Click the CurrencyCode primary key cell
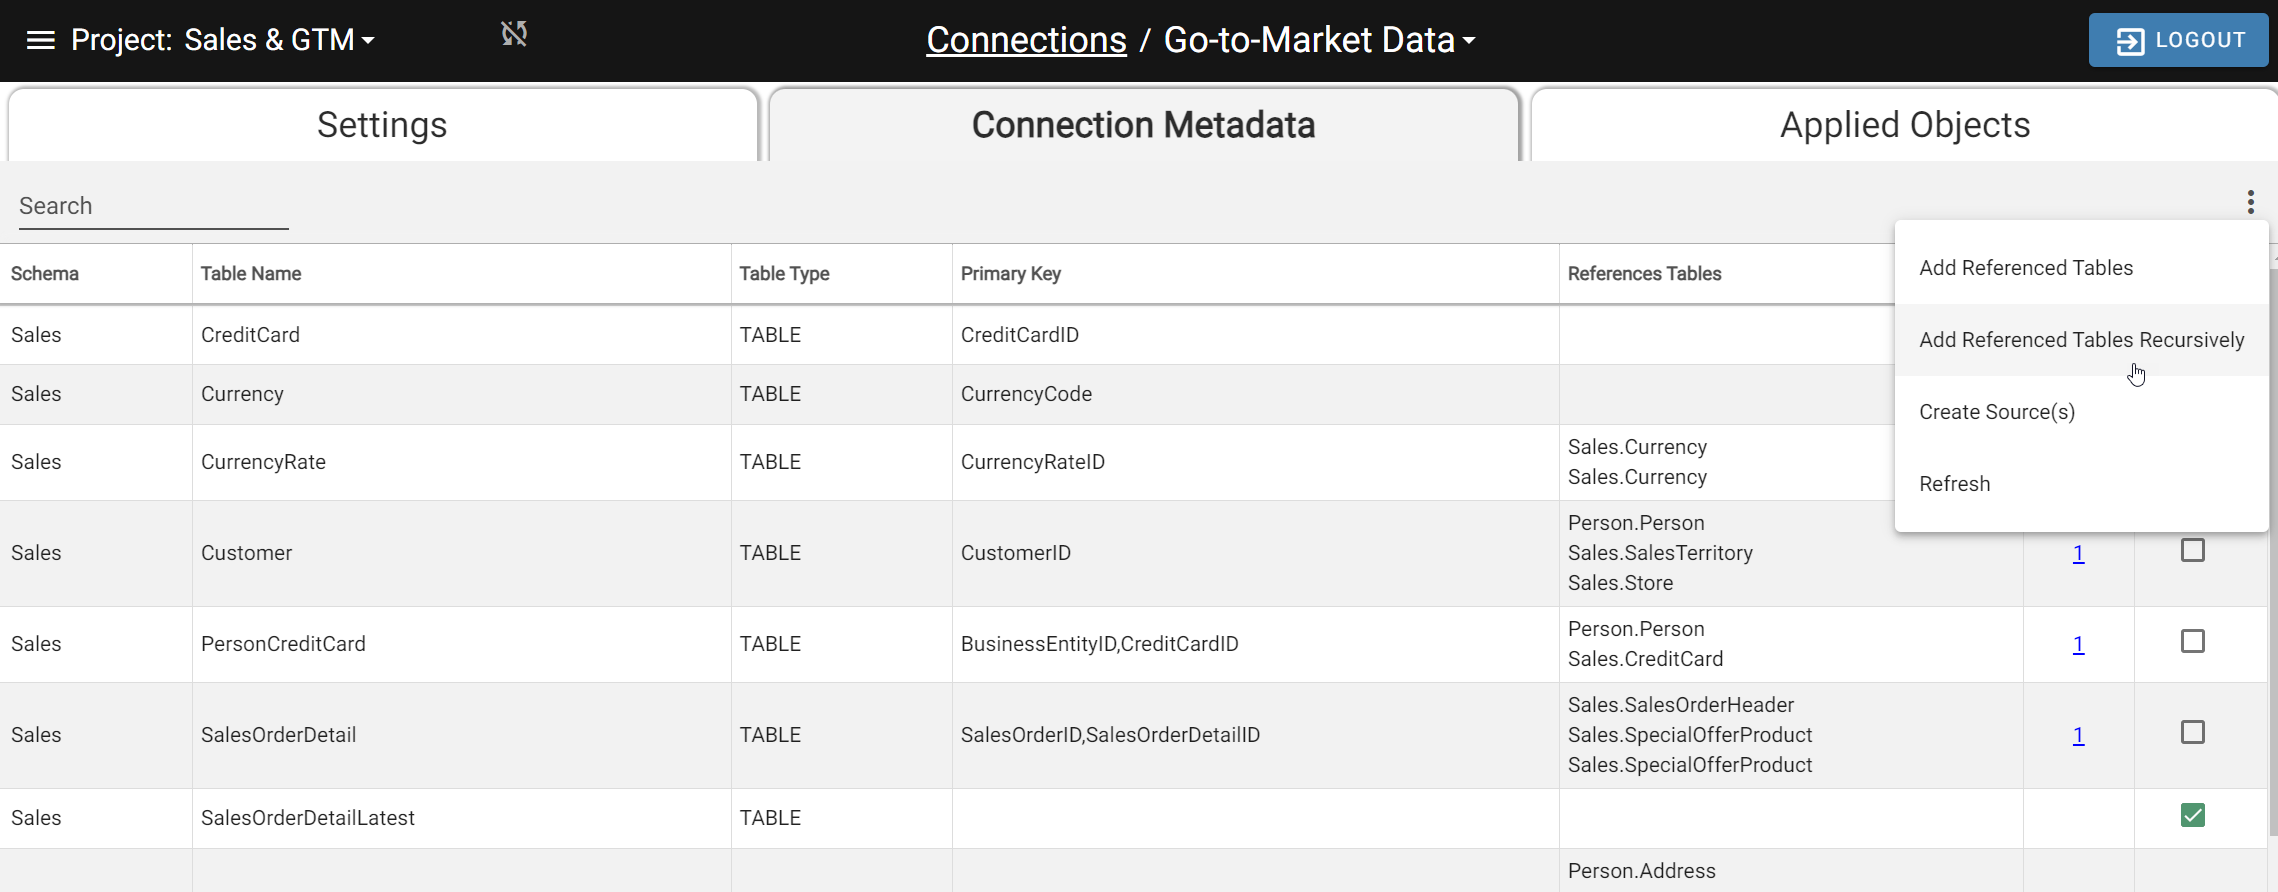The width and height of the screenshot is (2278, 892). [1255, 394]
